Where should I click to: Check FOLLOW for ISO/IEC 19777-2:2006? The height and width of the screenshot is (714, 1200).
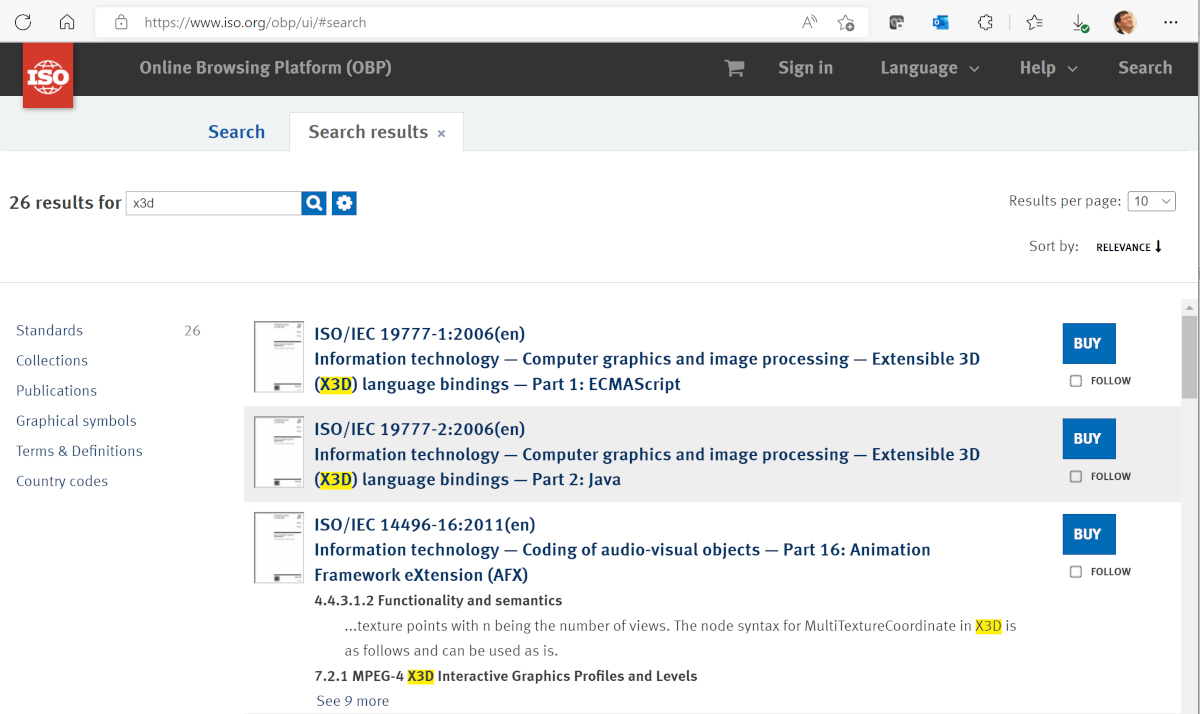[x=1076, y=477]
